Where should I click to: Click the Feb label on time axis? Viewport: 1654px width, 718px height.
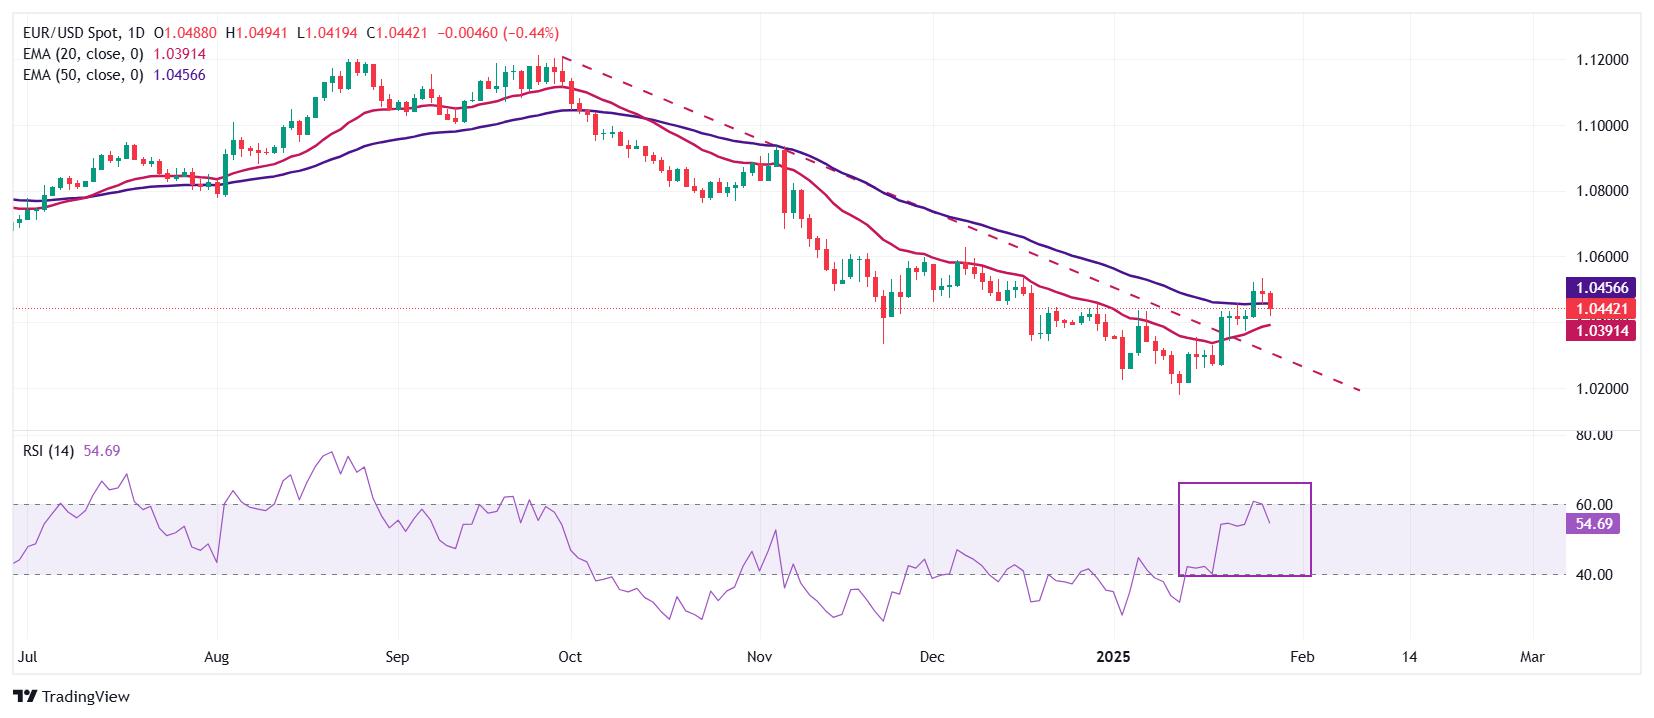1301,657
